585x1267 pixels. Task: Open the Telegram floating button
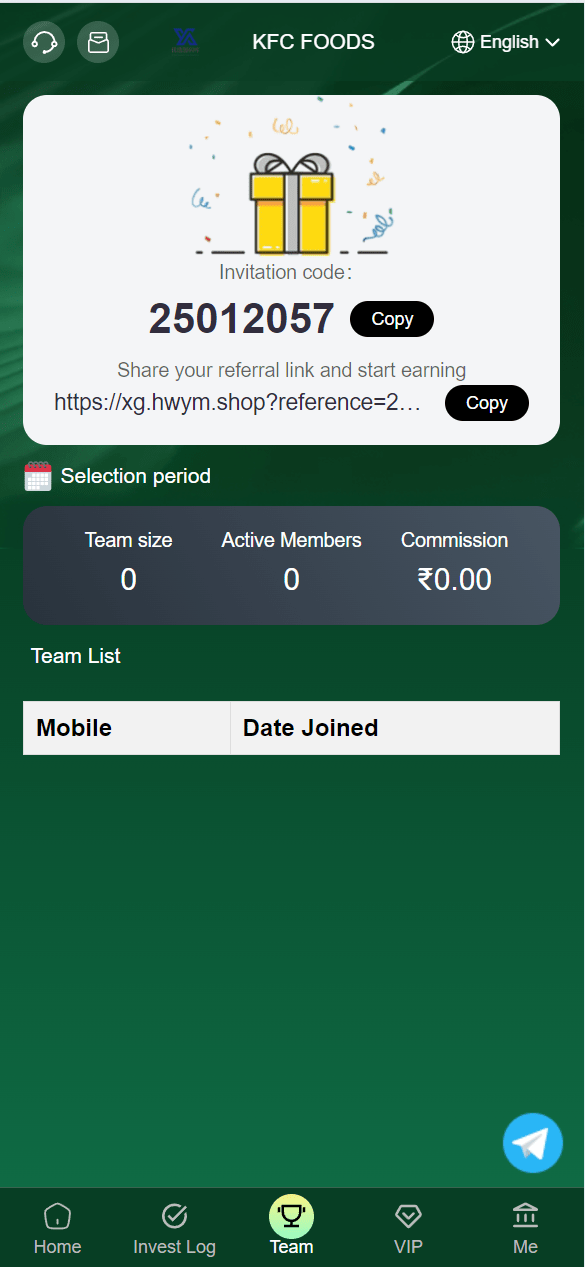pyautogui.click(x=533, y=1143)
